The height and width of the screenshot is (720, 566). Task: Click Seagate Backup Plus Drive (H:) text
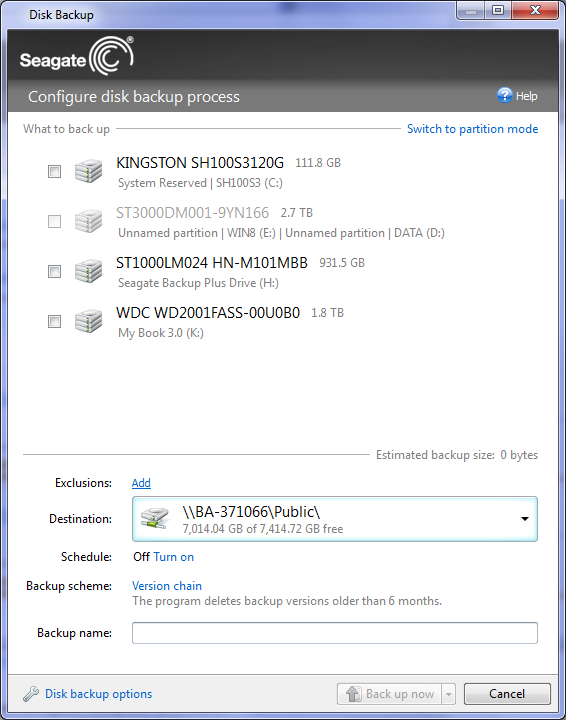click(198, 283)
